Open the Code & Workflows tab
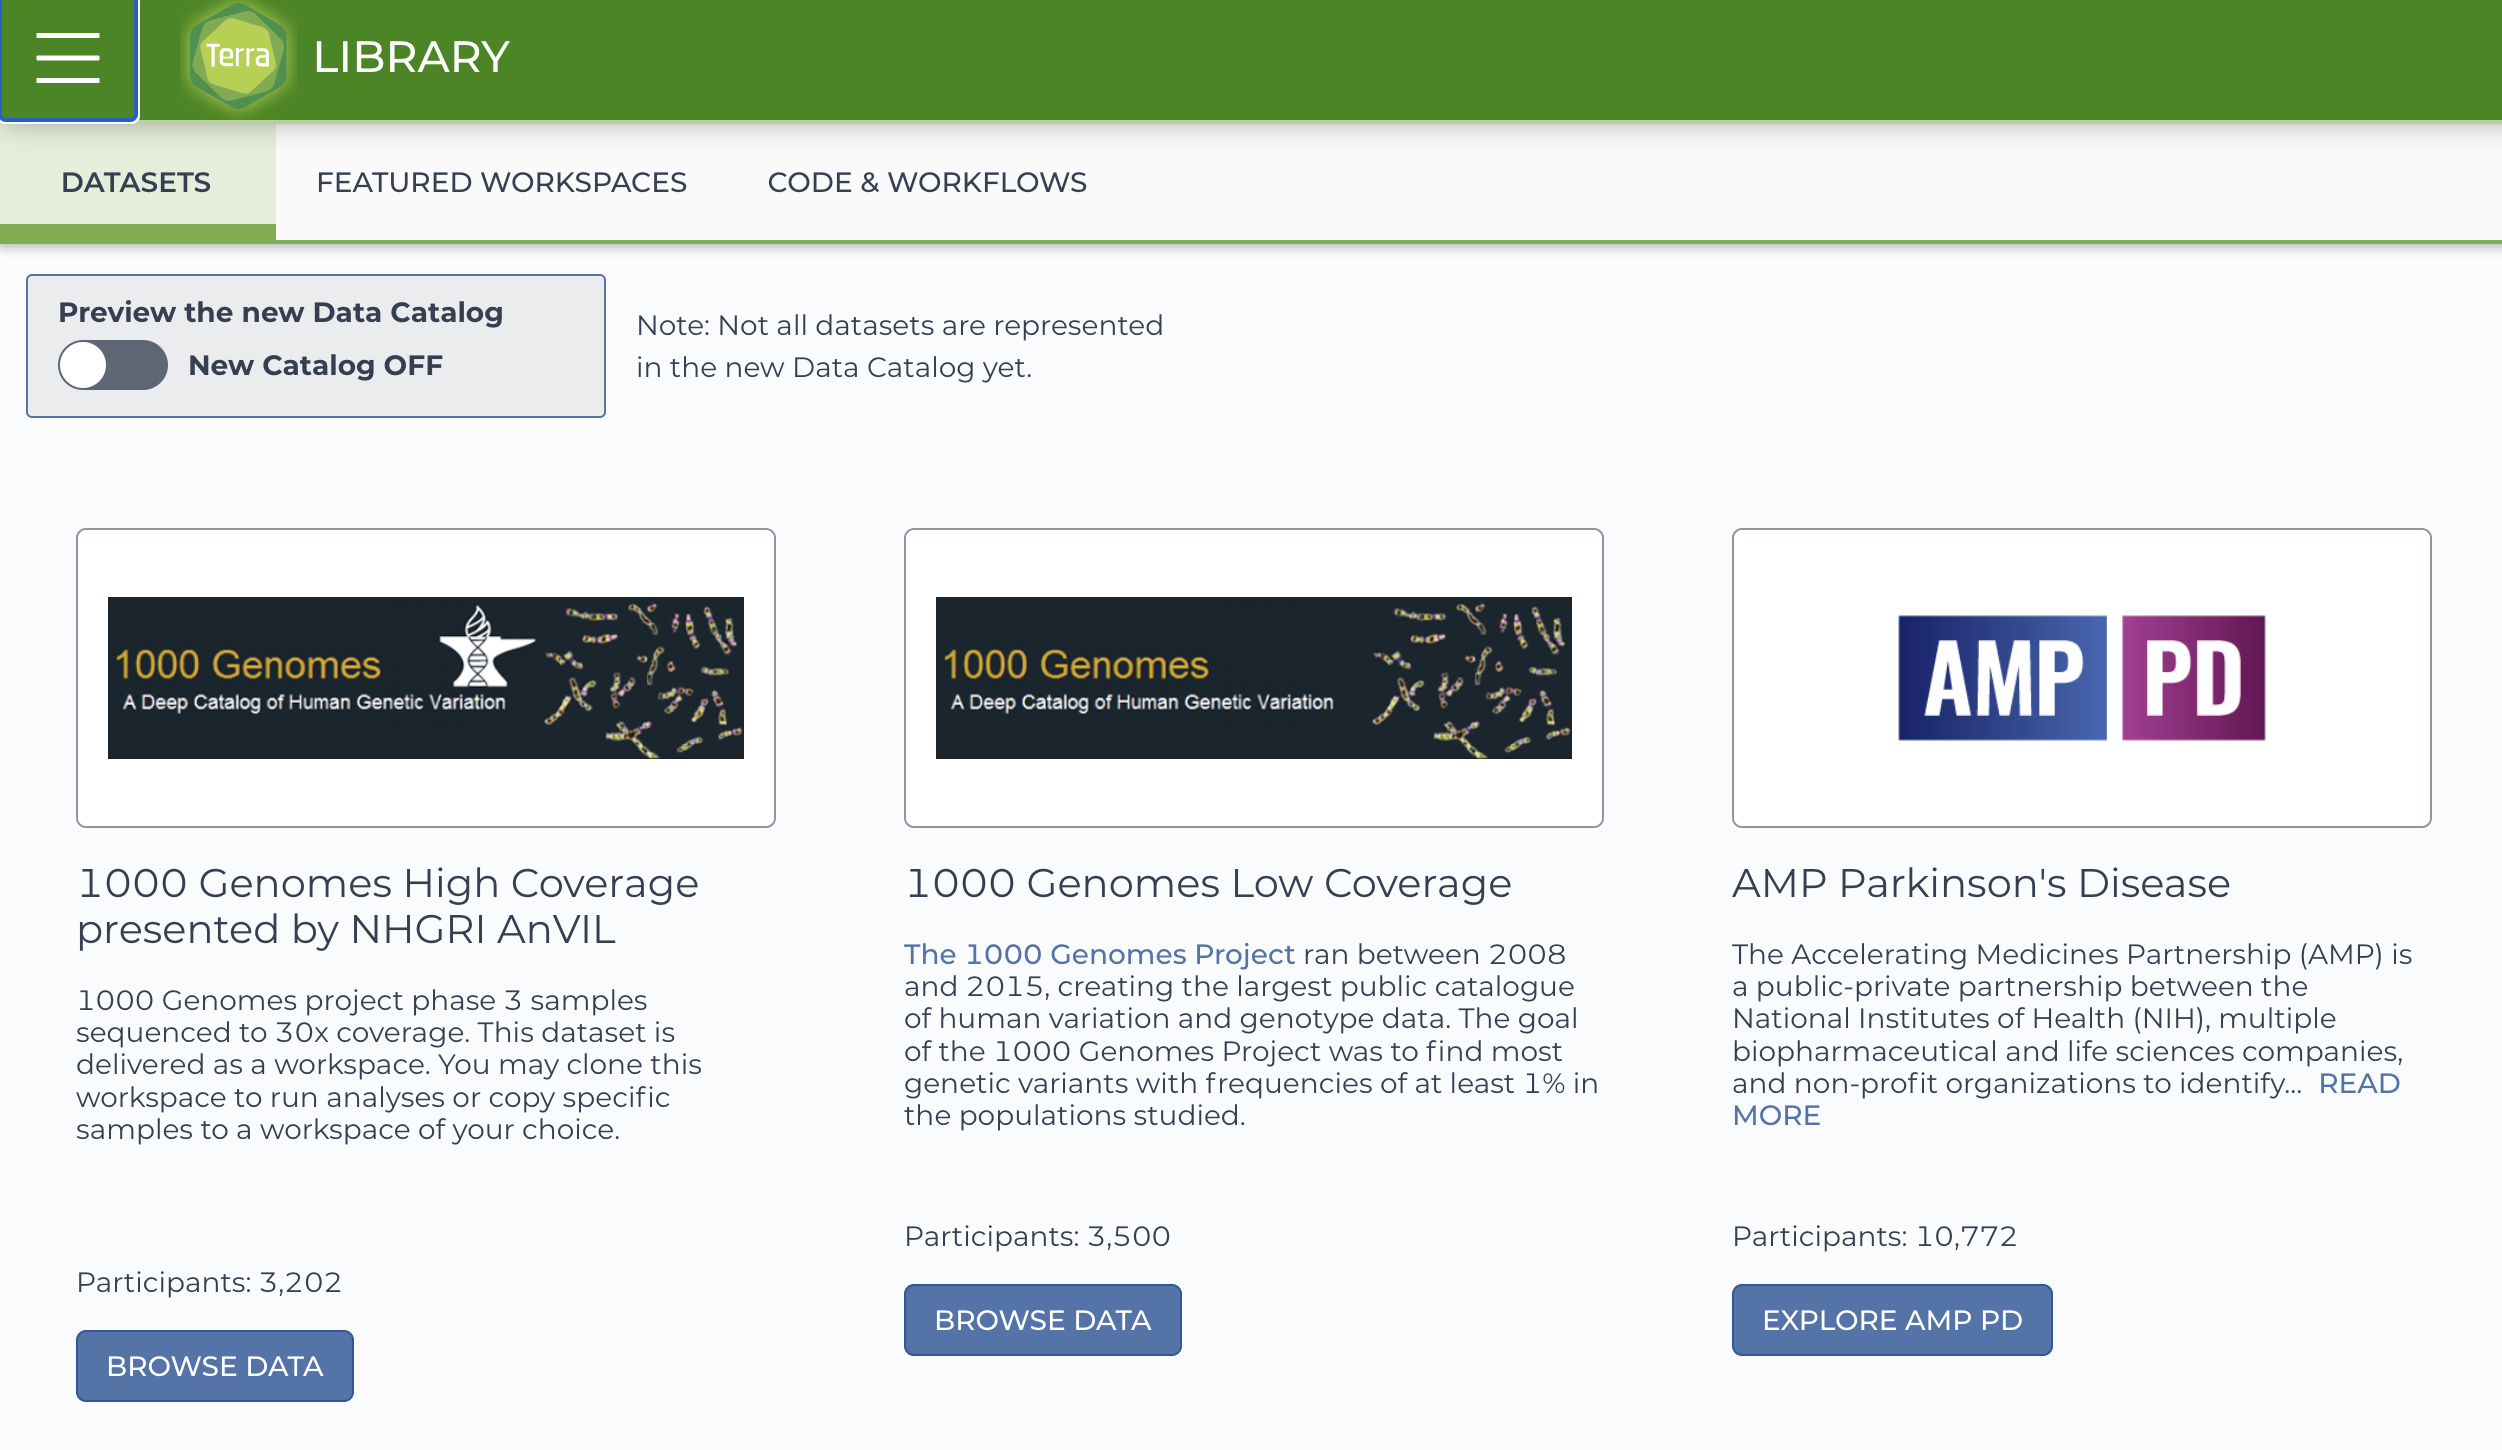The image size is (2502, 1450). point(926,182)
